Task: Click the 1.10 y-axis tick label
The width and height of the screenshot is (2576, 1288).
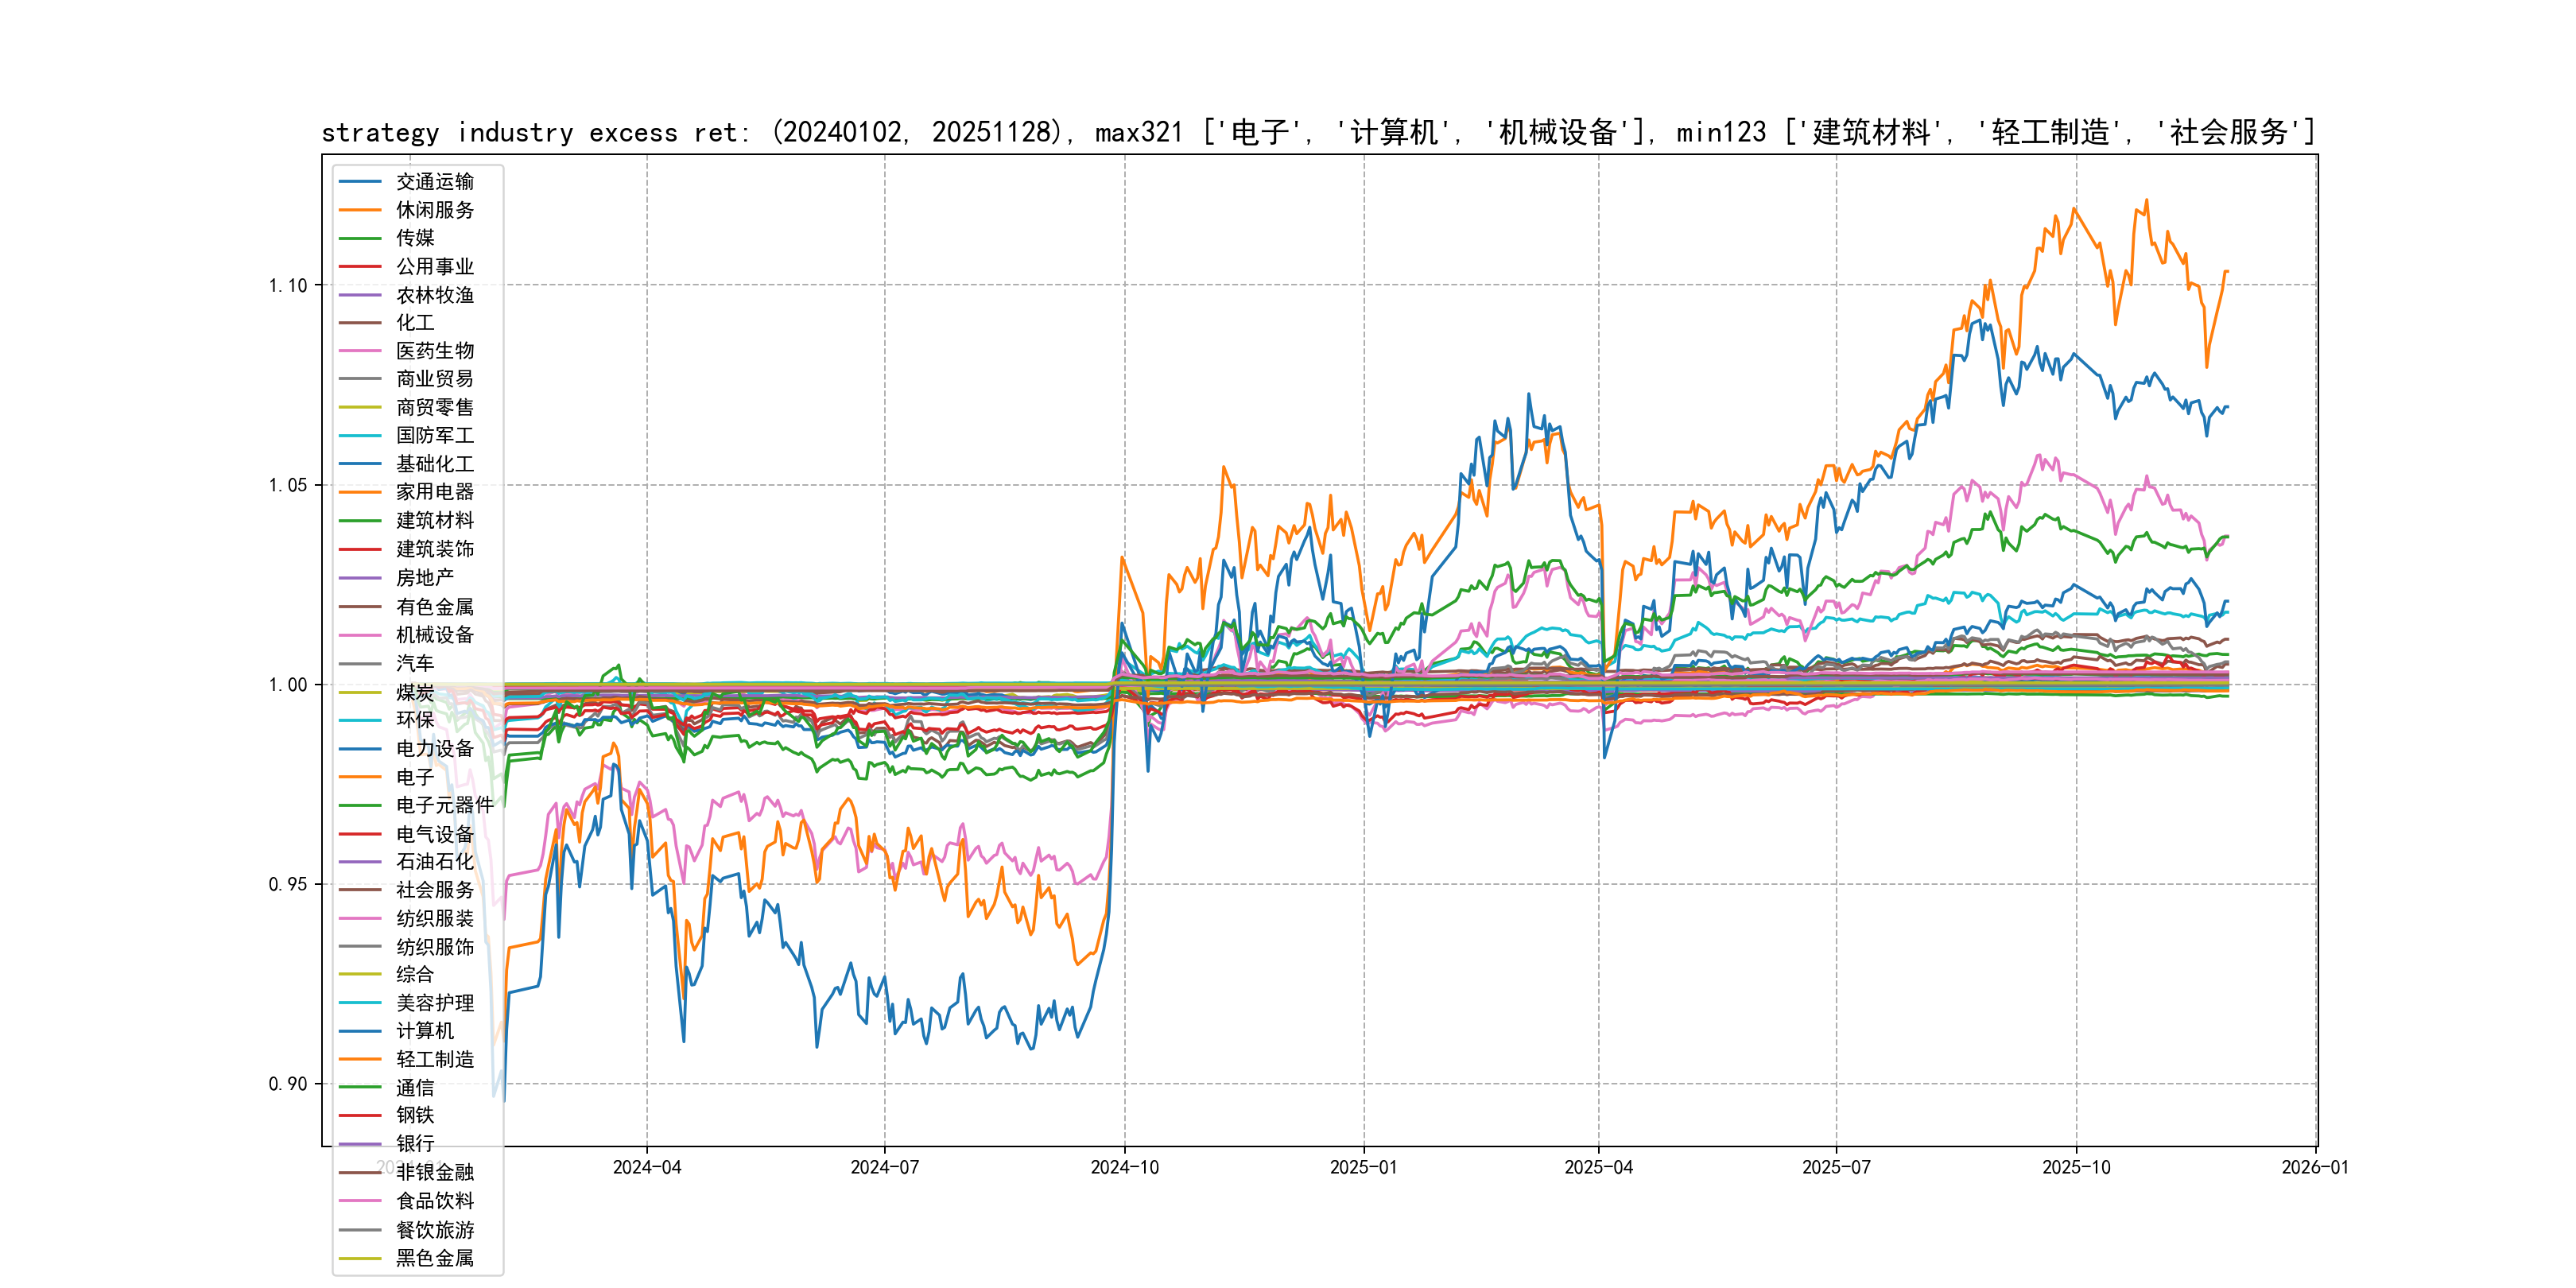Action: 288,286
